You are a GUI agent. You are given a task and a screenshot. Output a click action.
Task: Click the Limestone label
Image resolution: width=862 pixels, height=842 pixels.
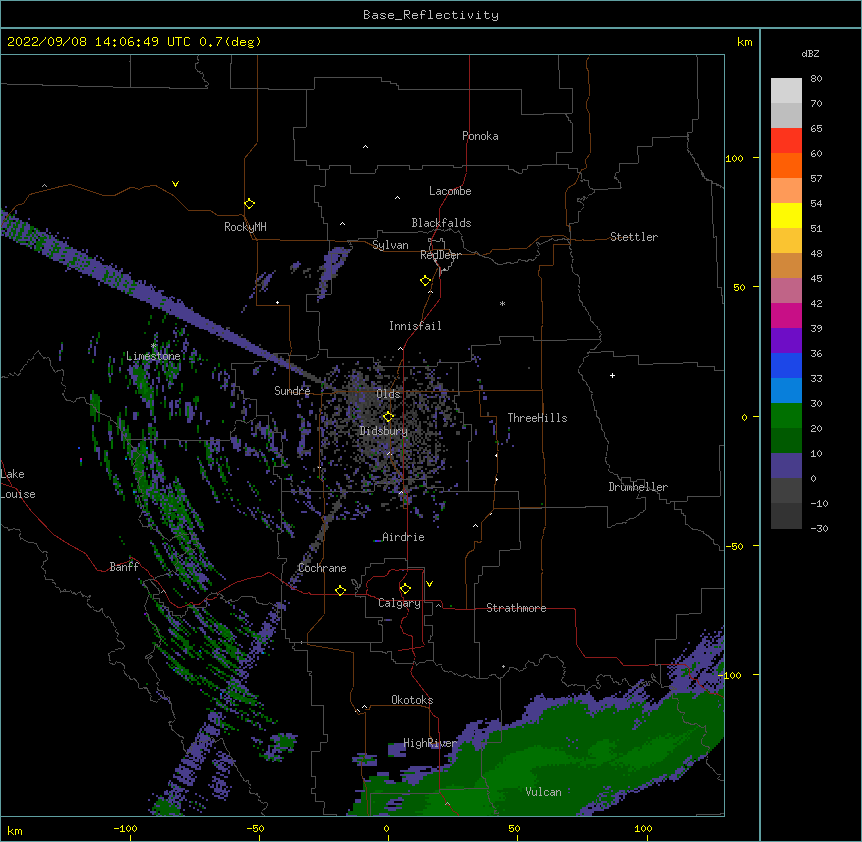153,356
